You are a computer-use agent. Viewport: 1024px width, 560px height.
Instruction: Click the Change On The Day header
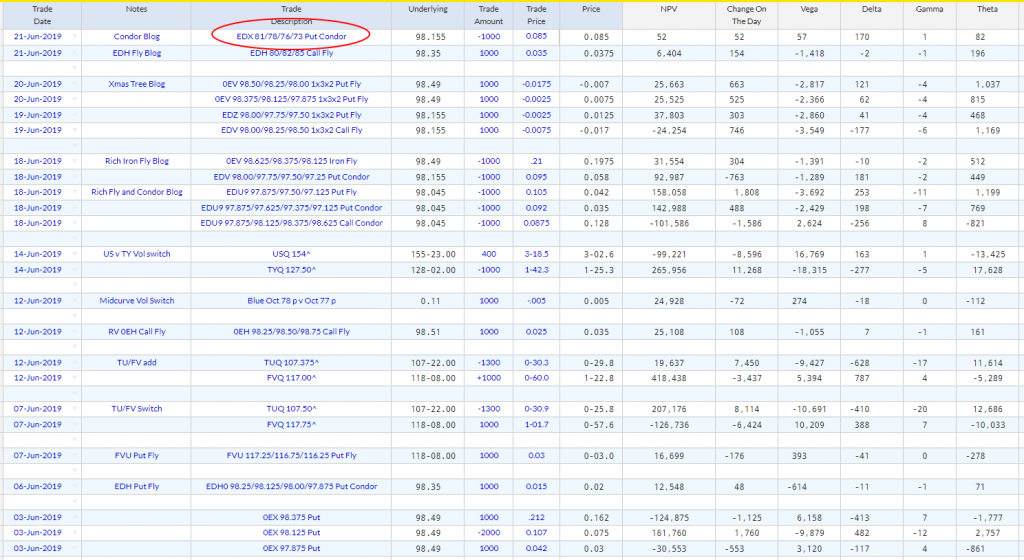click(x=746, y=15)
